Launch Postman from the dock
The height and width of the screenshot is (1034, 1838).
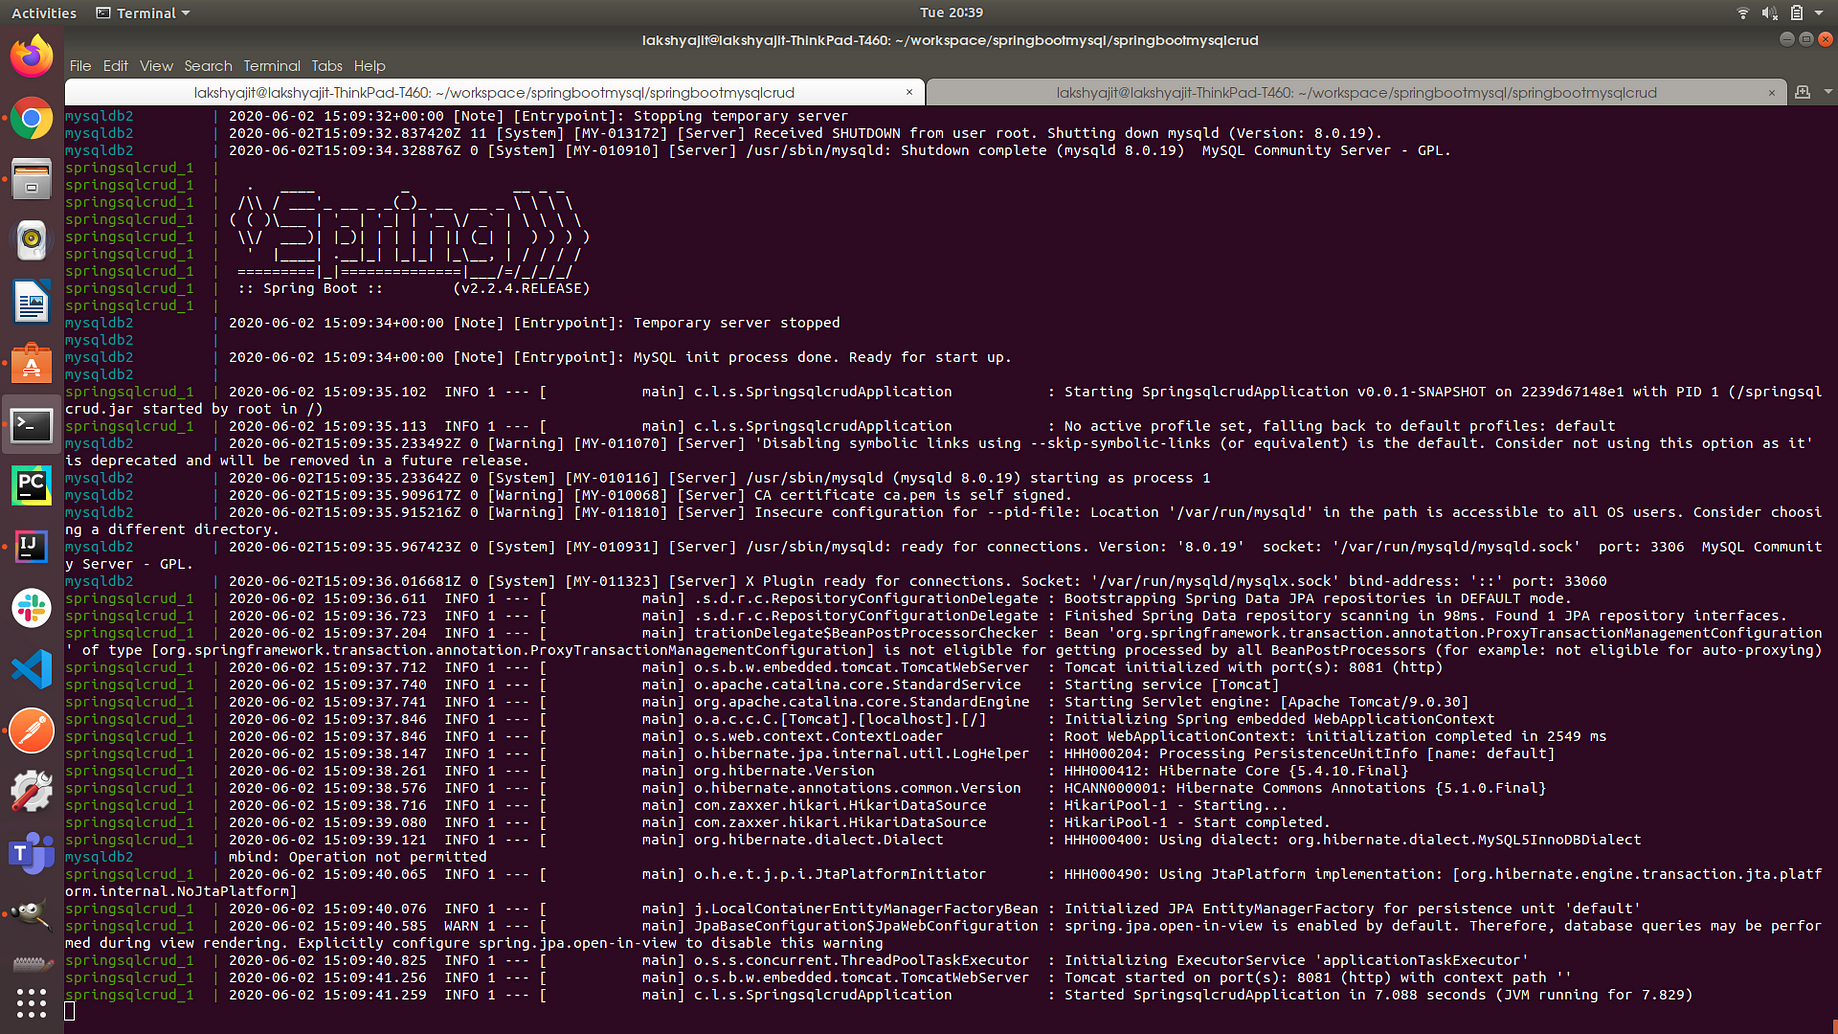[x=31, y=730]
